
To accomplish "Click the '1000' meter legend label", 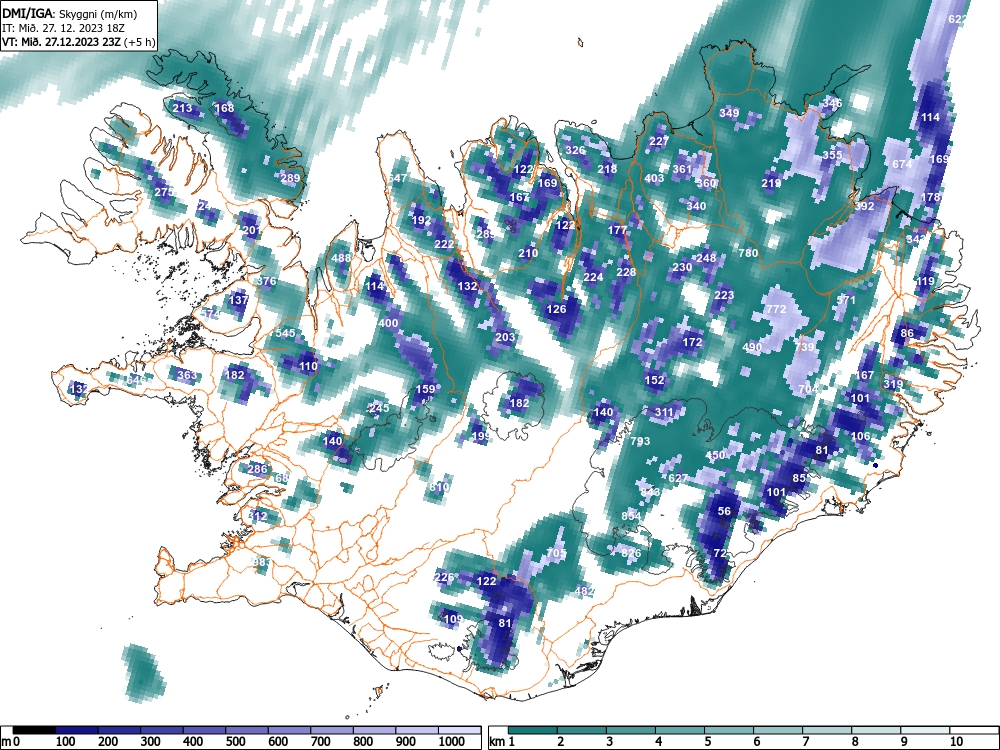I will coord(452,742).
